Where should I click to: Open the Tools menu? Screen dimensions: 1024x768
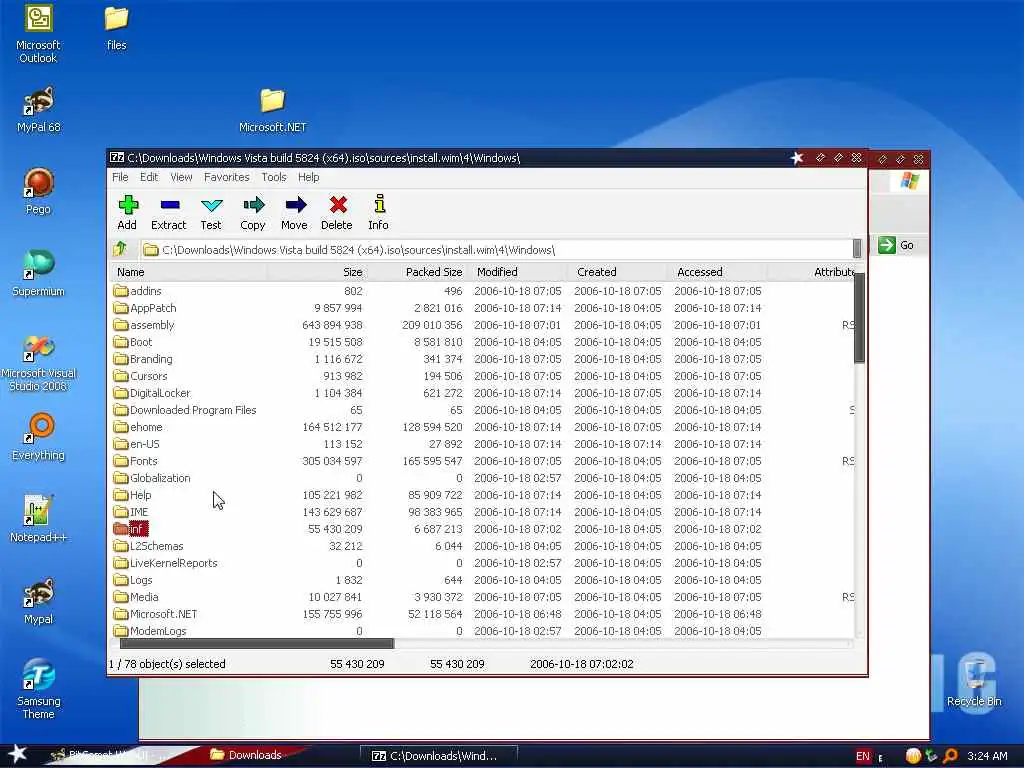pyautogui.click(x=274, y=177)
